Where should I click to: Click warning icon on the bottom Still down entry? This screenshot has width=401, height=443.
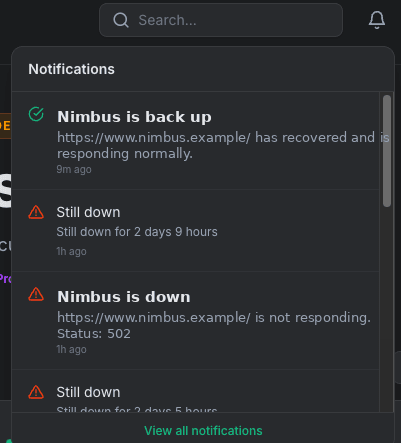click(x=36, y=392)
